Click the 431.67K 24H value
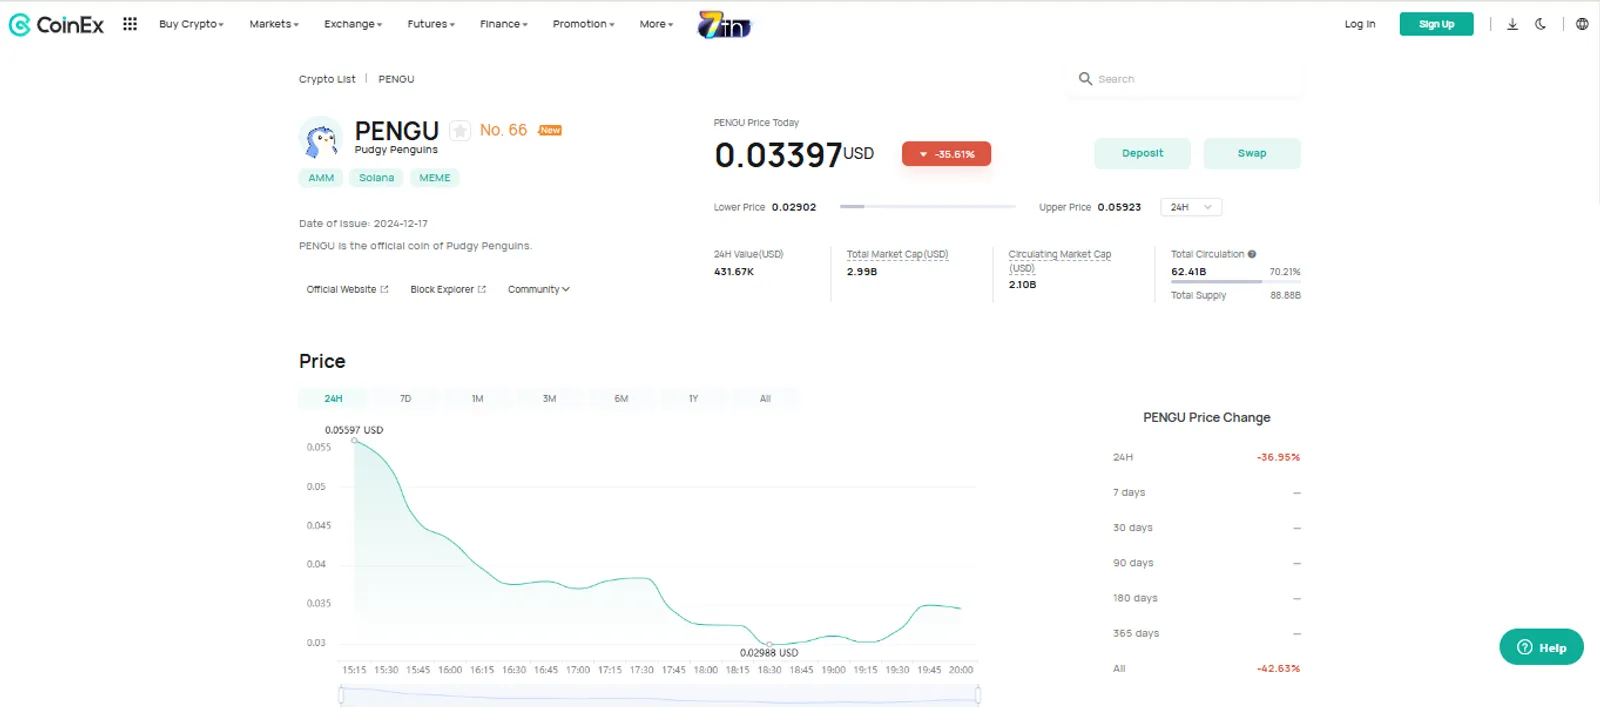1600x708 pixels. [x=734, y=272]
